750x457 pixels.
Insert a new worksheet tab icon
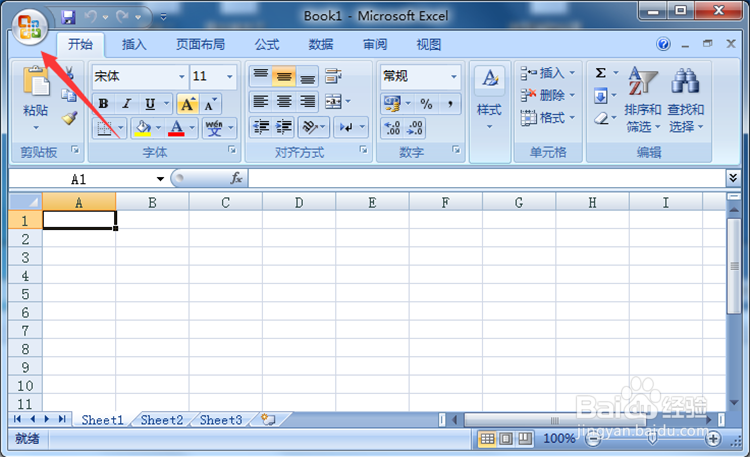click(x=268, y=420)
